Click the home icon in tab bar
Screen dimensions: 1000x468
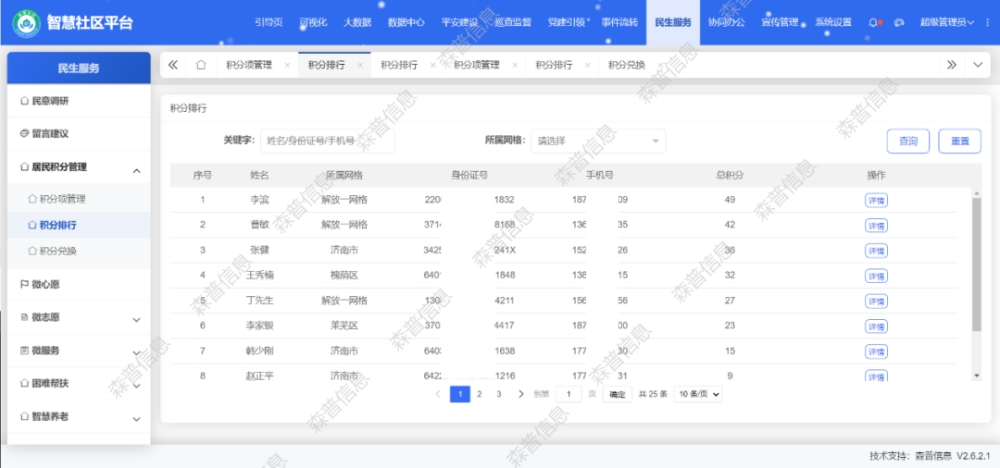201,65
